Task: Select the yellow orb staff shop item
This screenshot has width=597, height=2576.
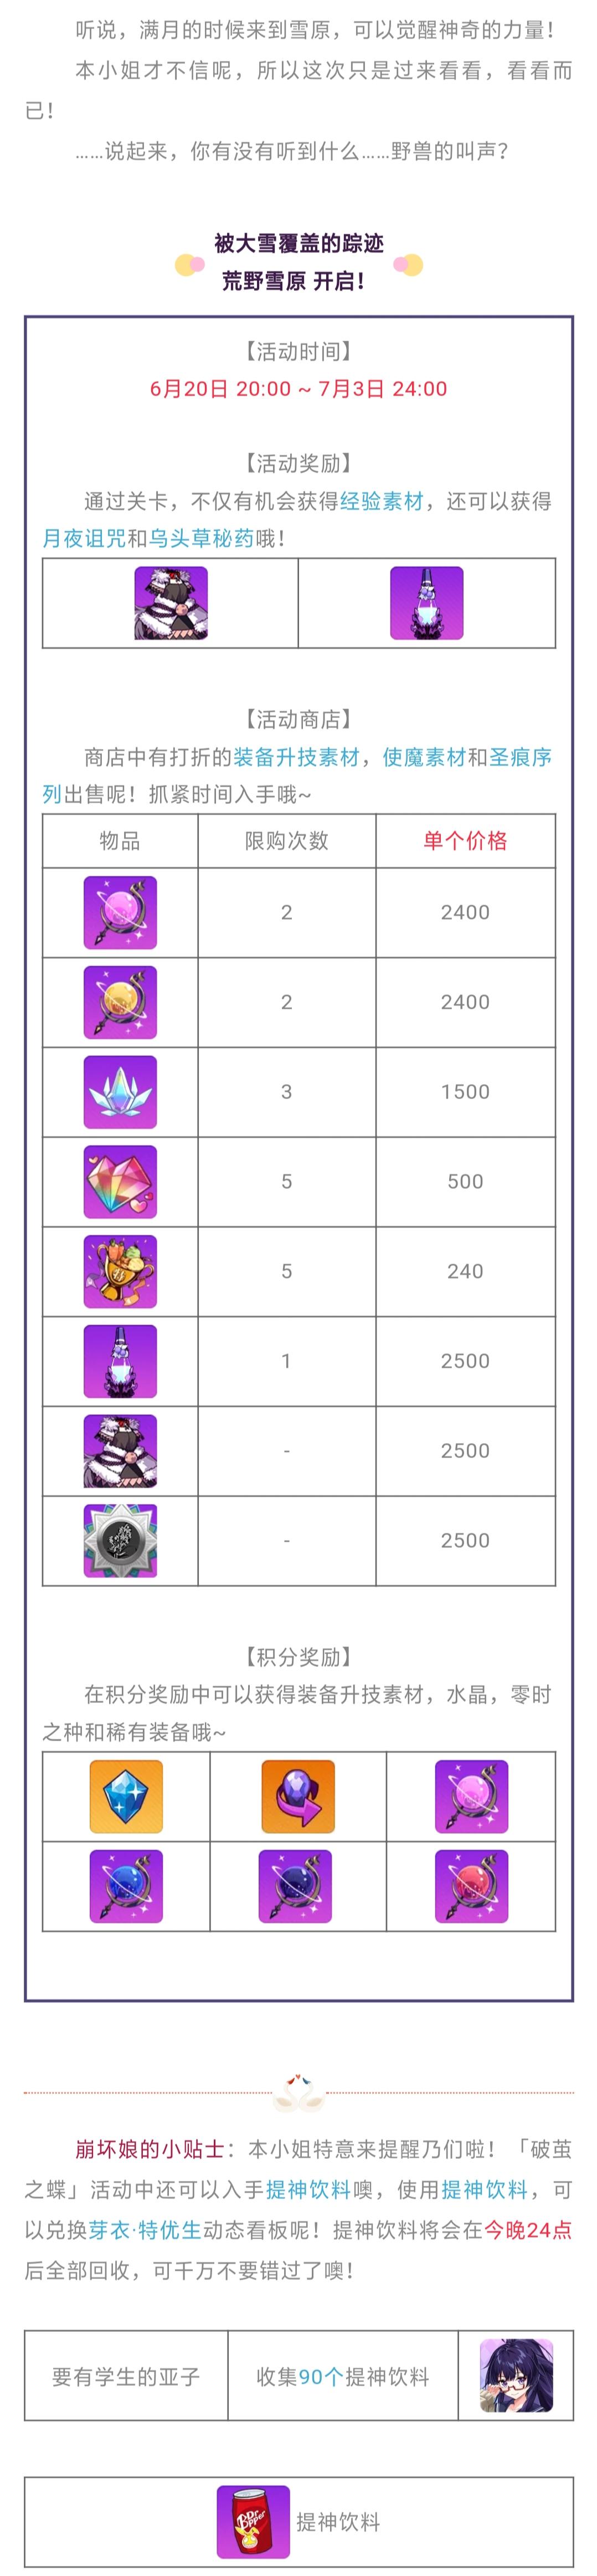Action: (x=120, y=1002)
